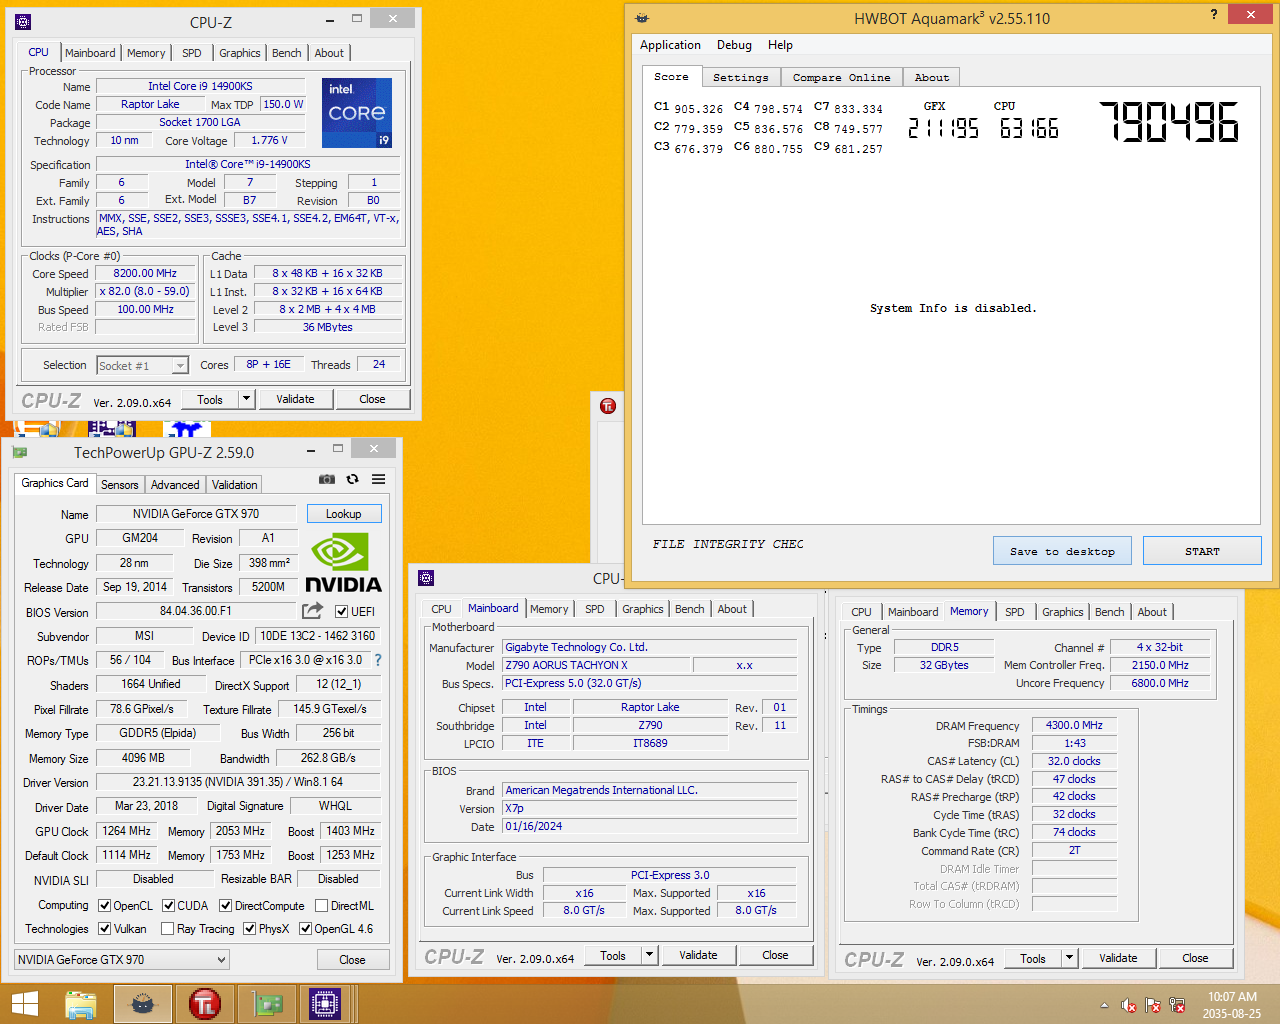Expand Tools dropdown arrow in Memory CPU-Z window
The height and width of the screenshot is (1024, 1280).
coord(1069,958)
